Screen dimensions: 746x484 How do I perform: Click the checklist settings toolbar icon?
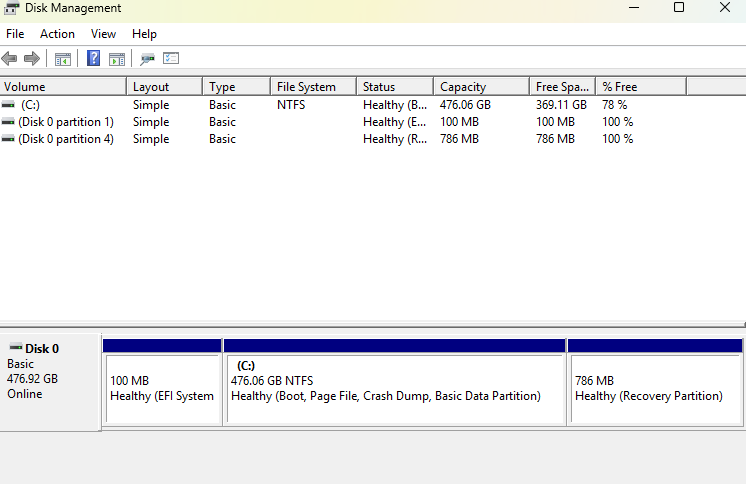coord(170,59)
